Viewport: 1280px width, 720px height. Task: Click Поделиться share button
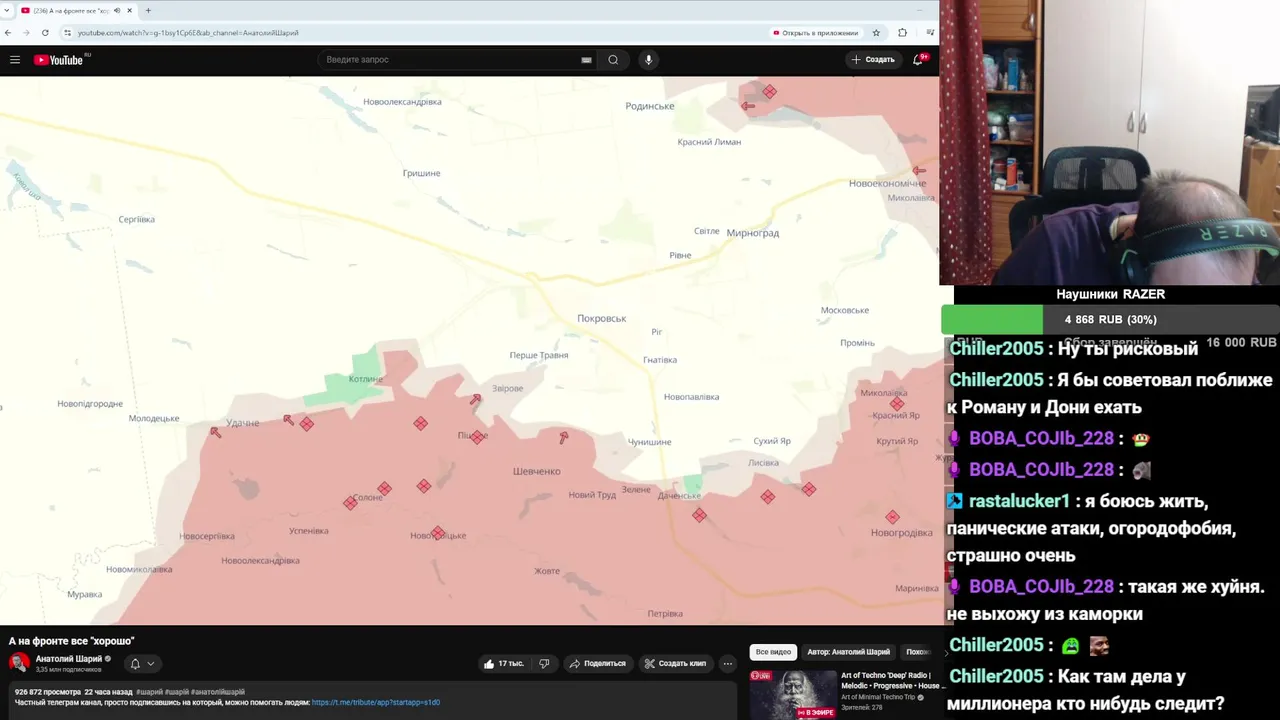(597, 663)
